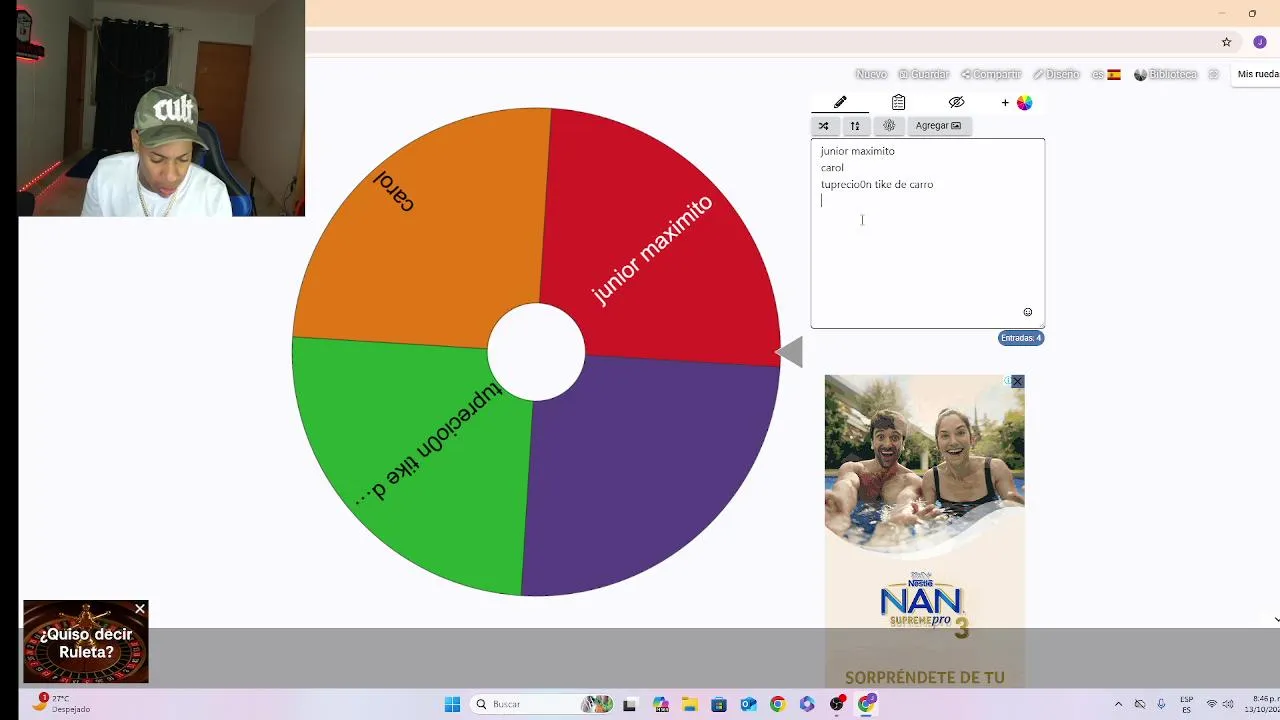
Task: Open the first Chrome icon next to Outlook
Action: click(x=778, y=704)
